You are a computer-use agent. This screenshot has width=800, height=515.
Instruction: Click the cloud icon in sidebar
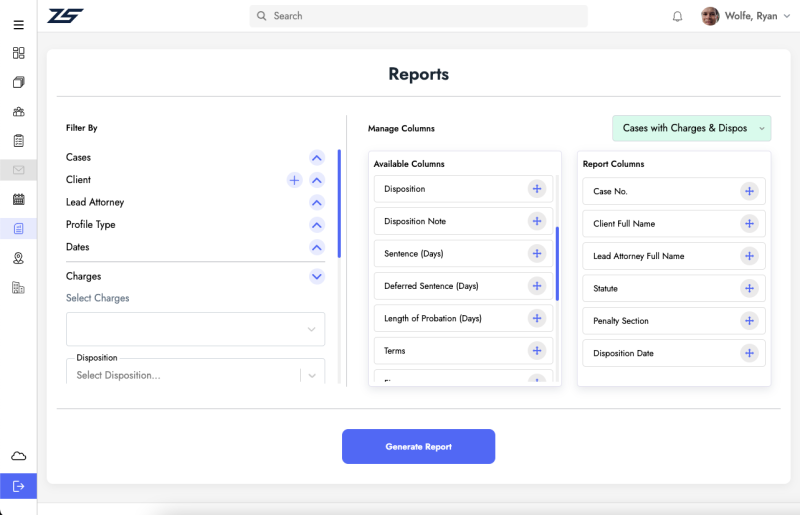coord(18,456)
